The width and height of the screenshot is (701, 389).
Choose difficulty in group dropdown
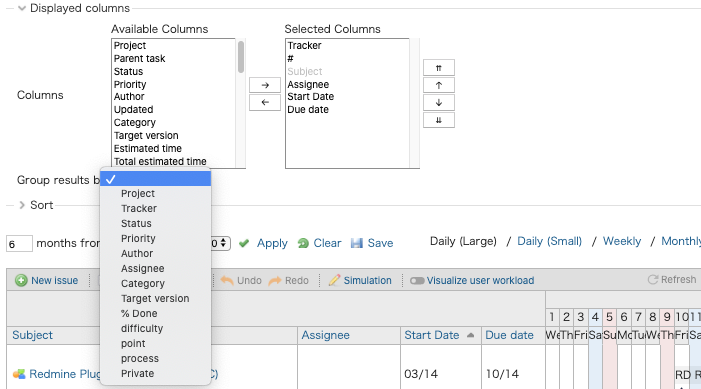click(142, 328)
